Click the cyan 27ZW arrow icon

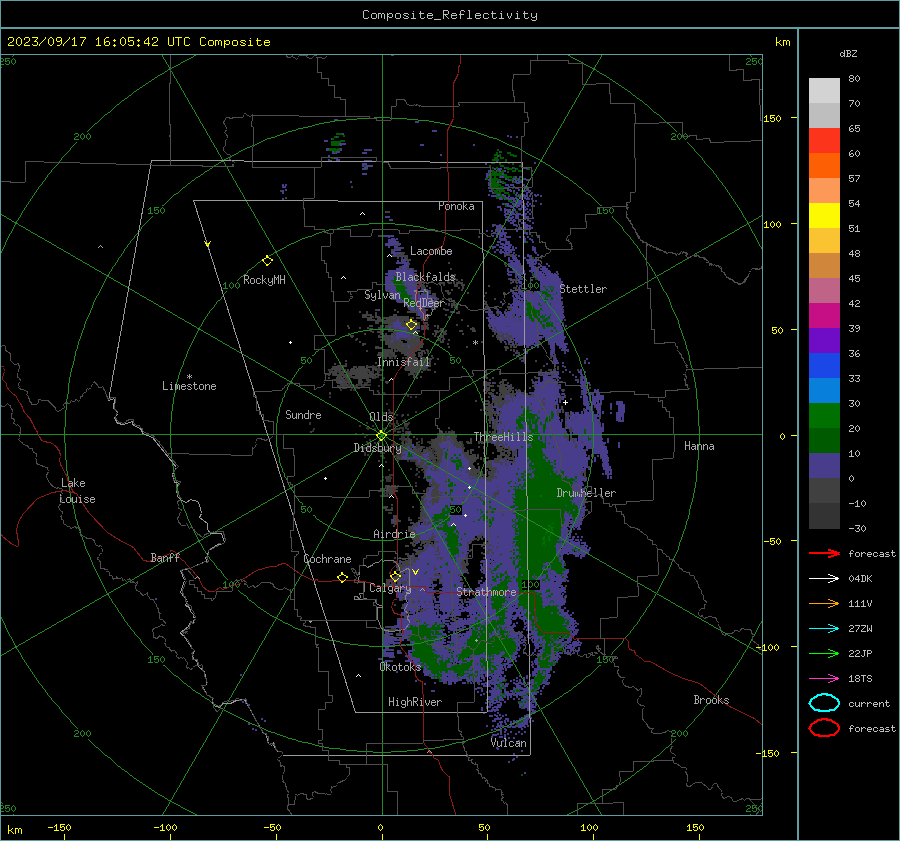(x=824, y=629)
